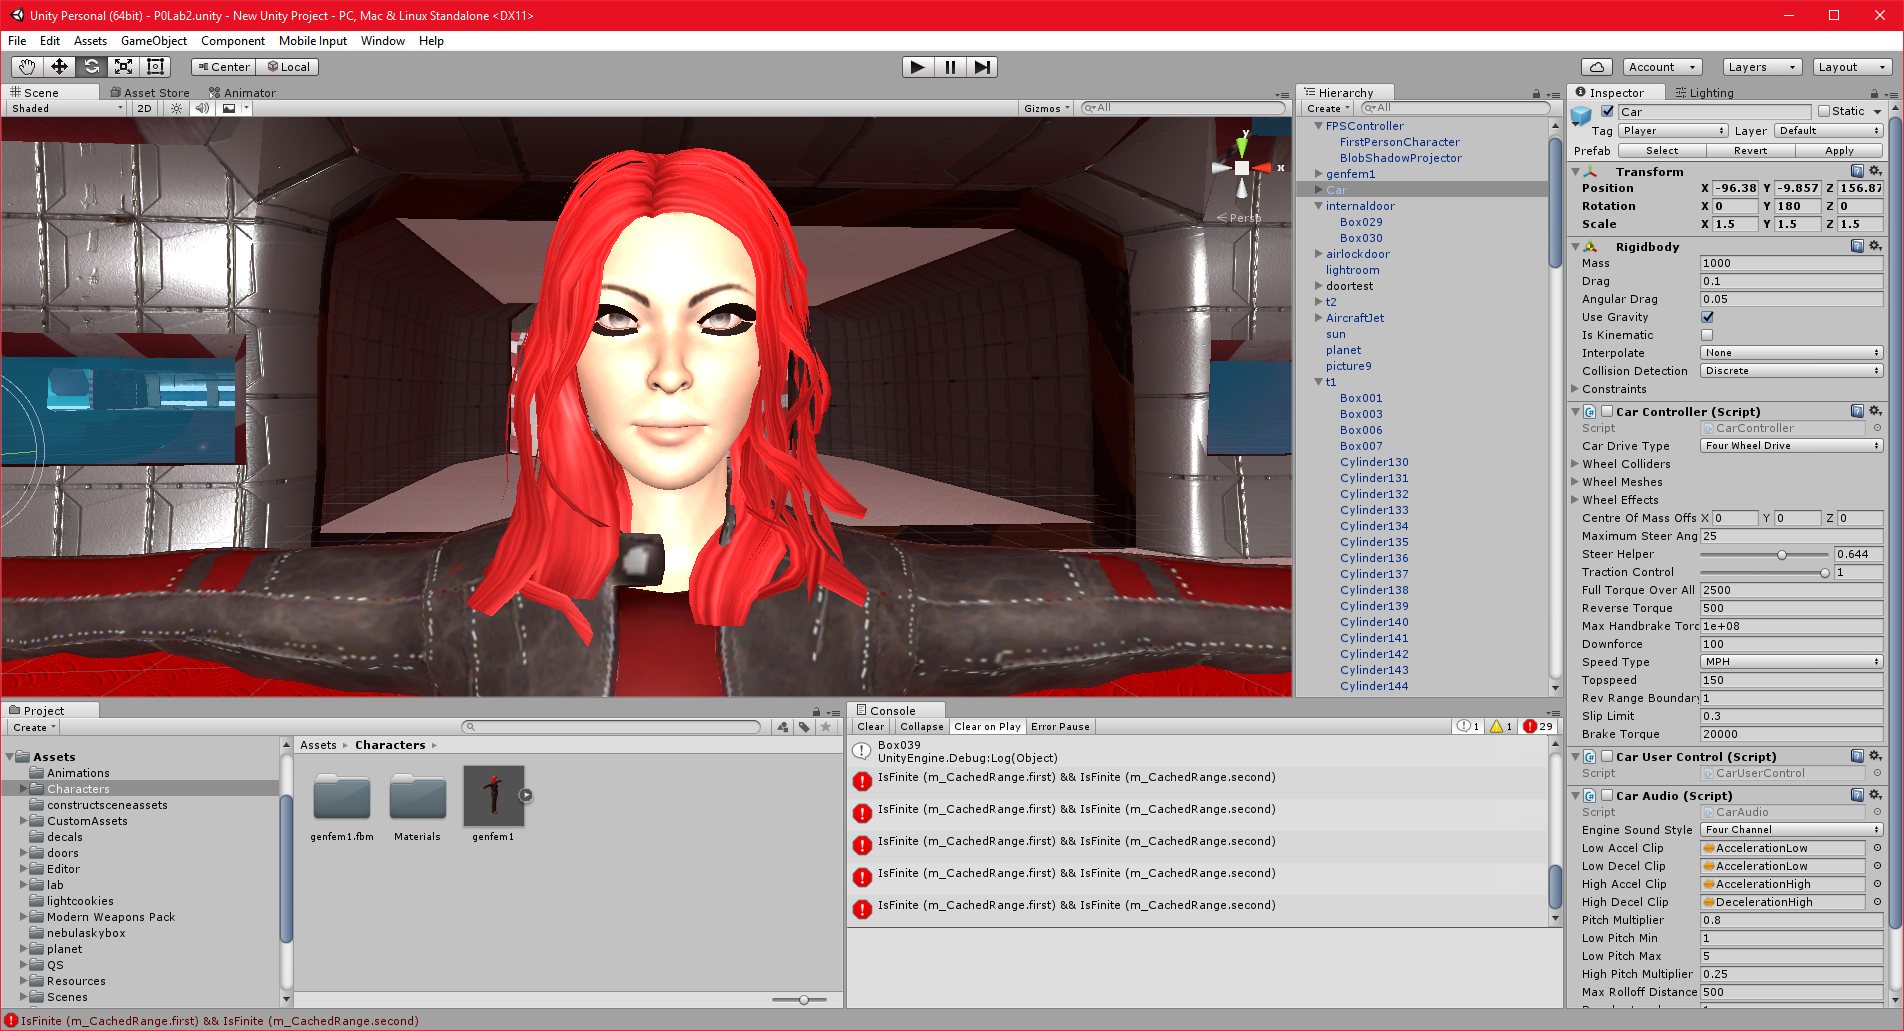Click the Apply prefab button

tap(1839, 151)
